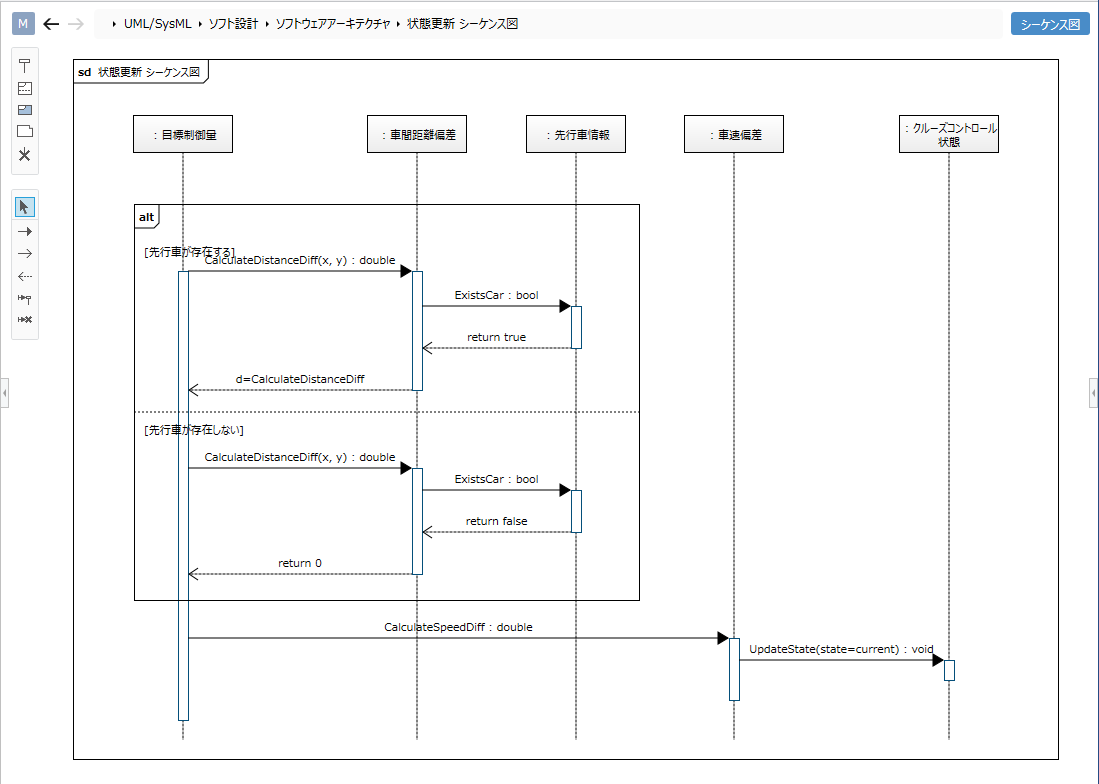The height and width of the screenshot is (784, 1099).
Task: Select the Note tool in the palette
Action: click(25, 131)
